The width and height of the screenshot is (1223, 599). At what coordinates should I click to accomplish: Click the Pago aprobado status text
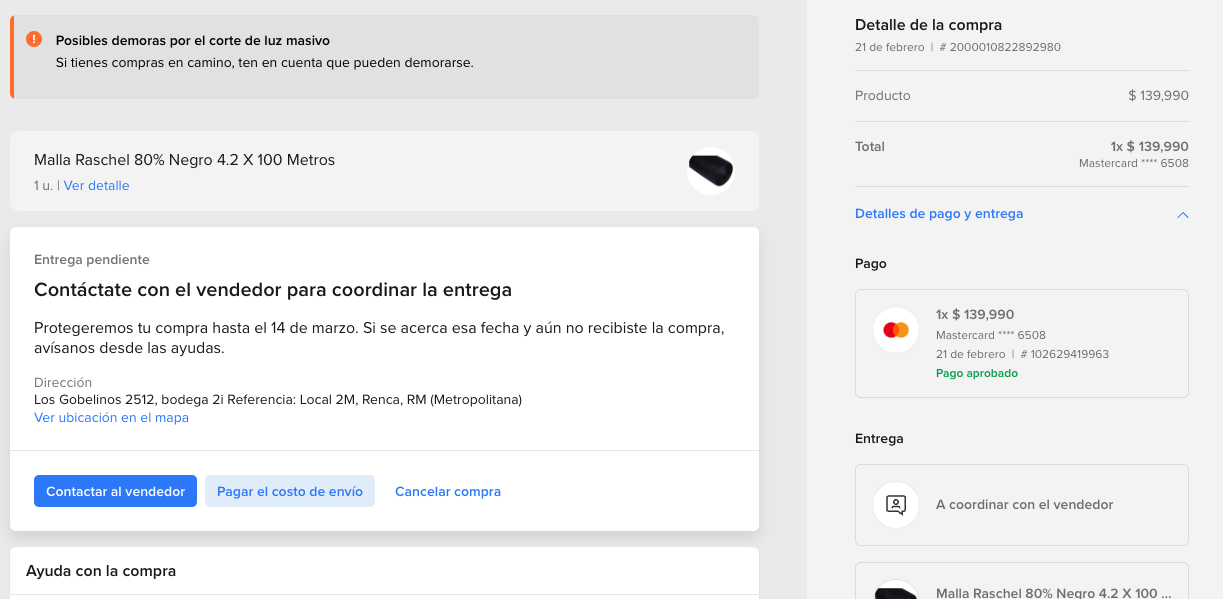tap(976, 373)
